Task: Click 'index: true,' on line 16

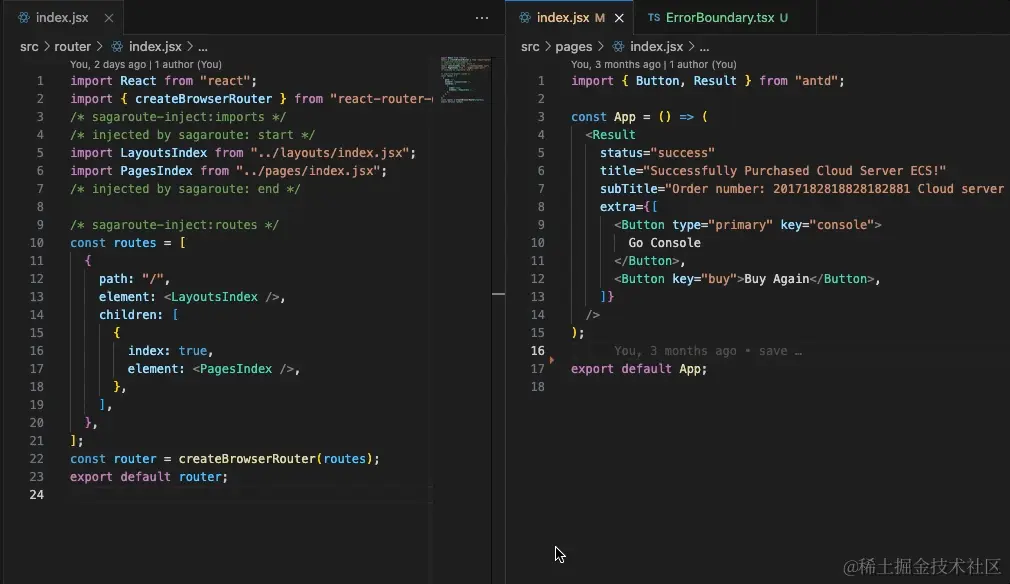Action: pyautogui.click(x=170, y=351)
